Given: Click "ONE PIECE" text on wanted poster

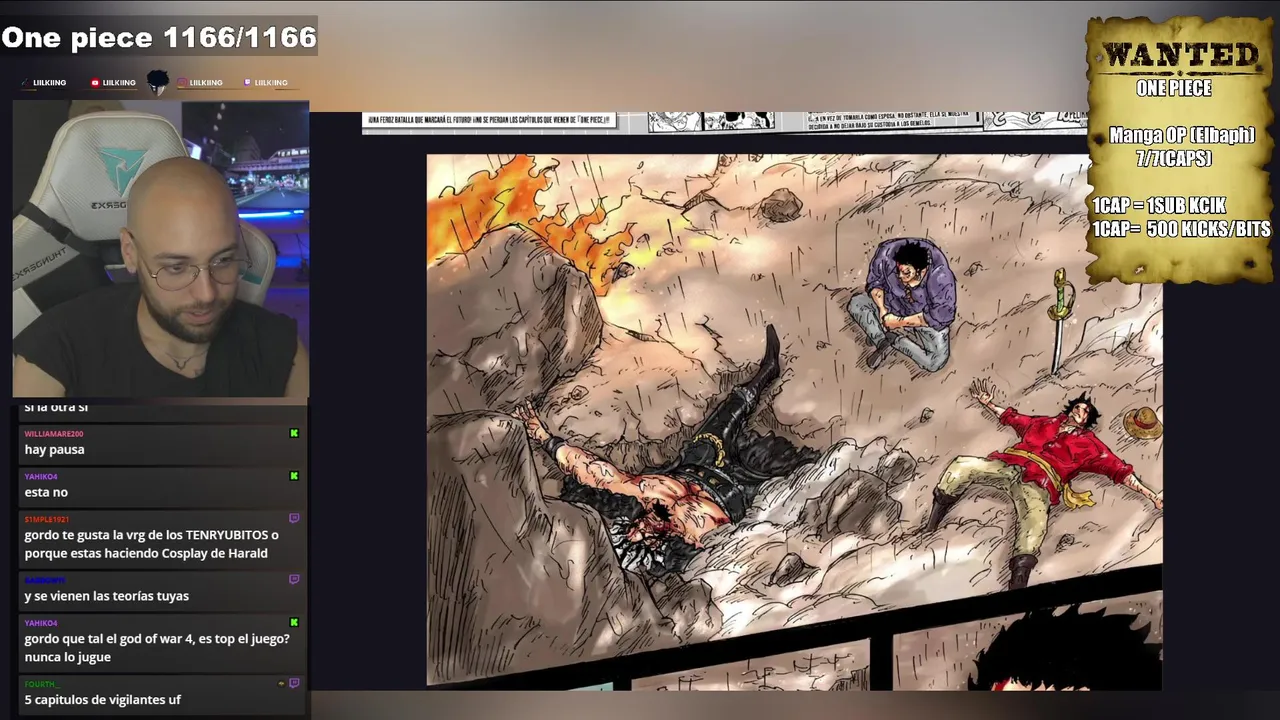Looking at the screenshot, I should (1174, 88).
